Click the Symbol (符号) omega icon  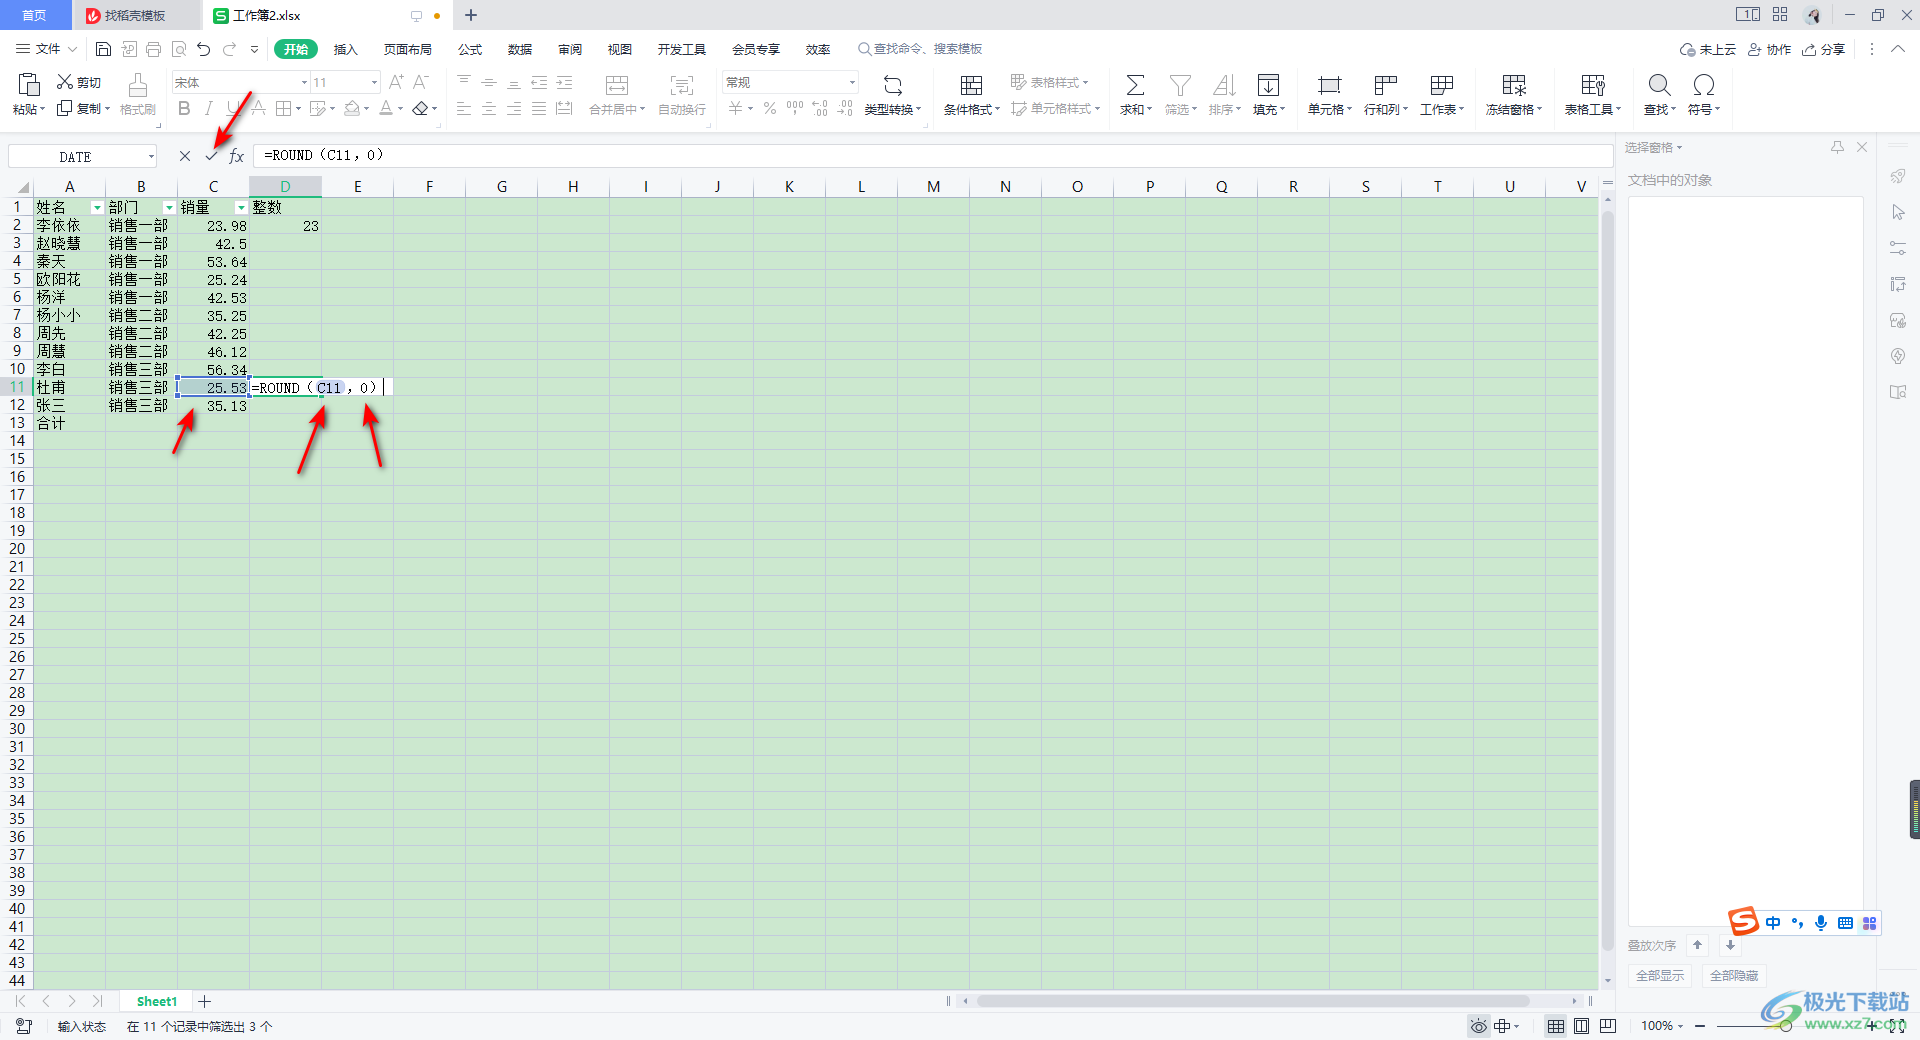click(1703, 85)
